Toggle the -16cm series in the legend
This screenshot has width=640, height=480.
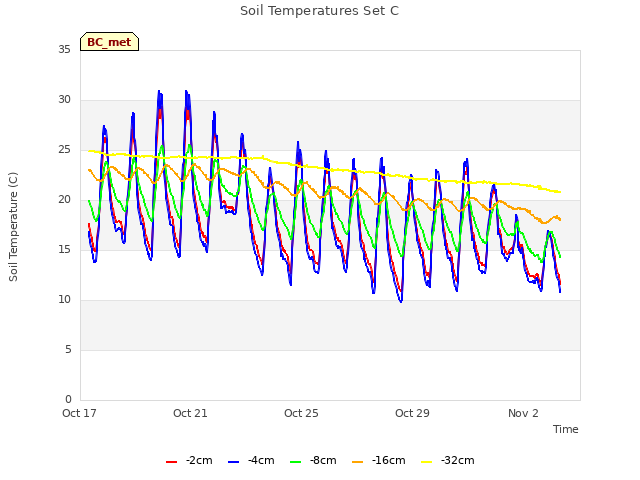pos(379,461)
